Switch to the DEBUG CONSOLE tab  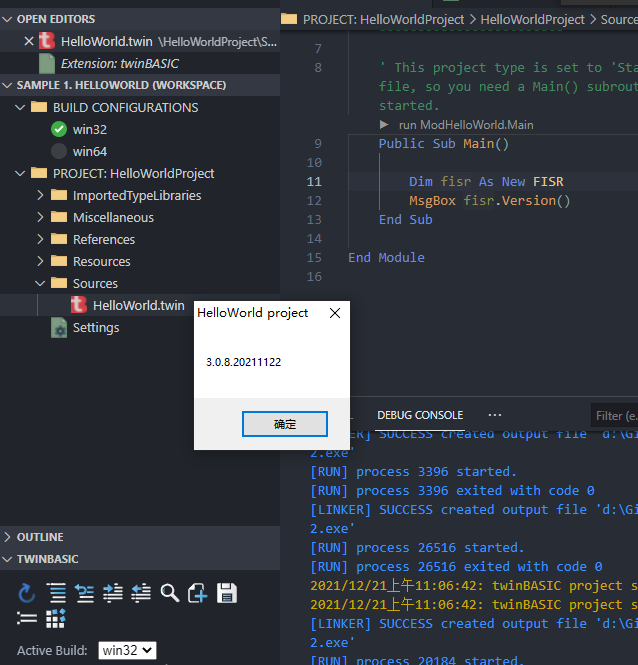pos(420,415)
